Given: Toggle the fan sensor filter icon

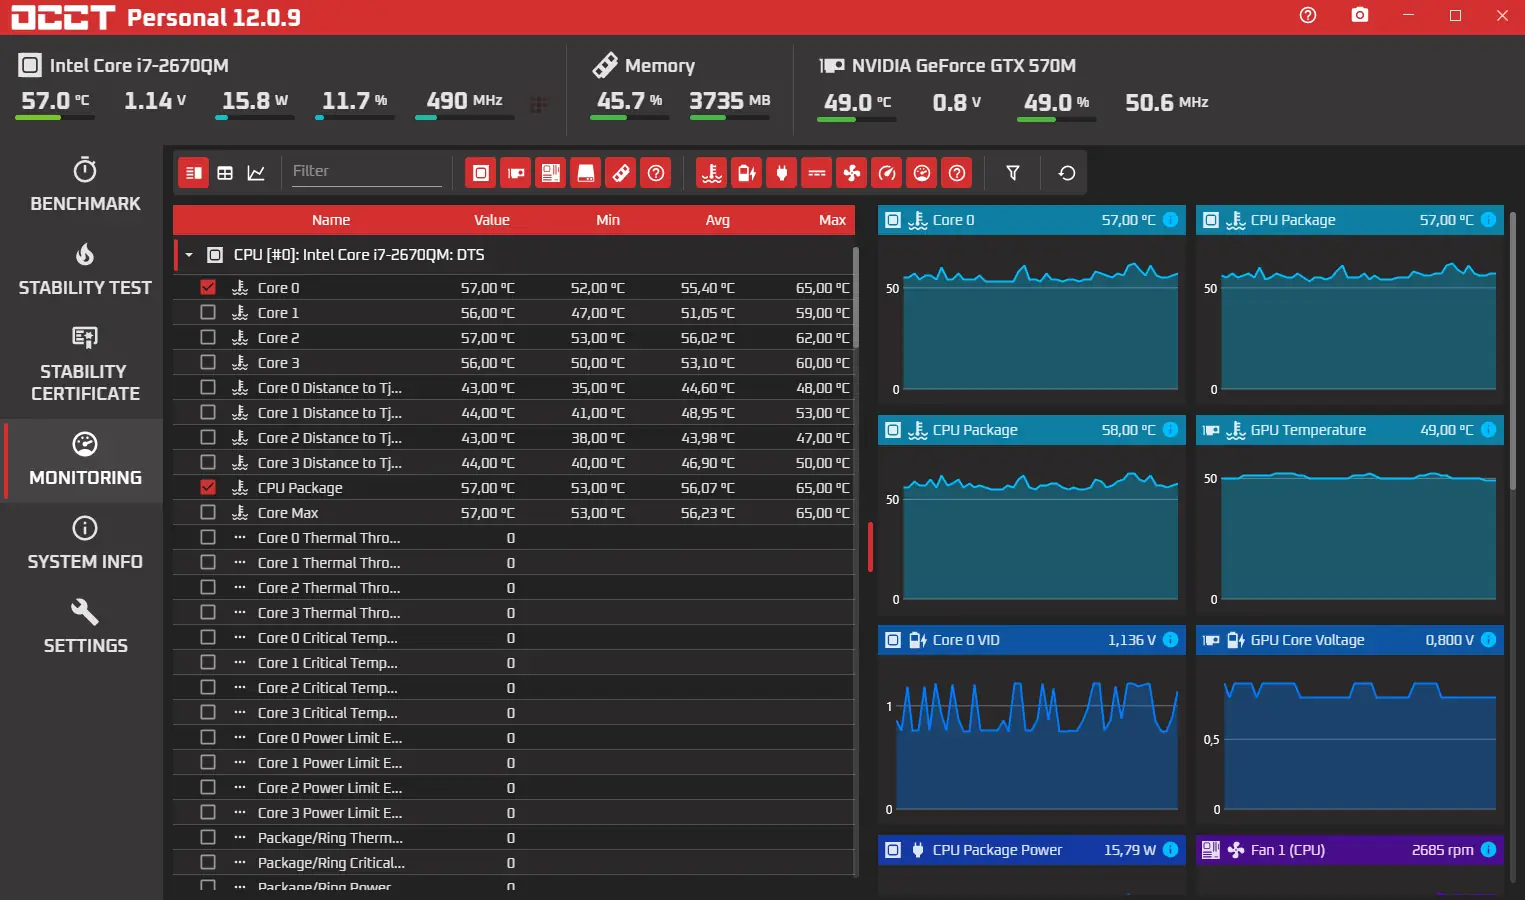Looking at the screenshot, I should [x=852, y=173].
